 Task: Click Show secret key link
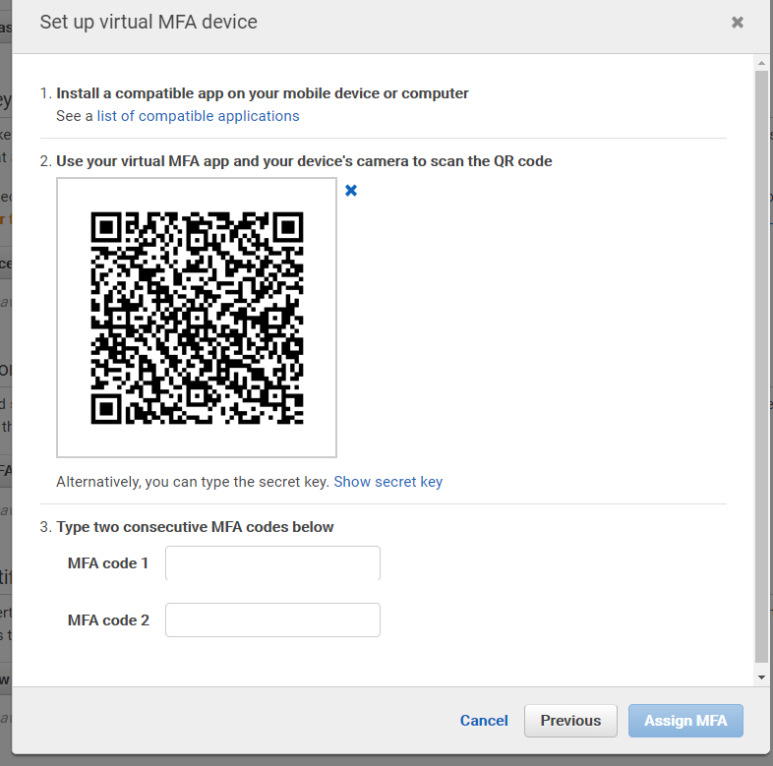[388, 482]
